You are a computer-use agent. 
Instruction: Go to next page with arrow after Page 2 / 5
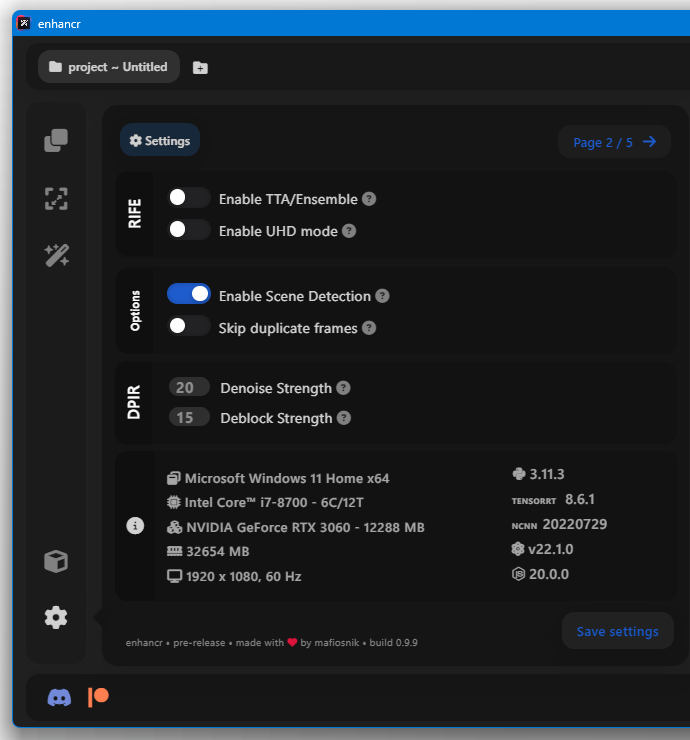click(x=649, y=142)
